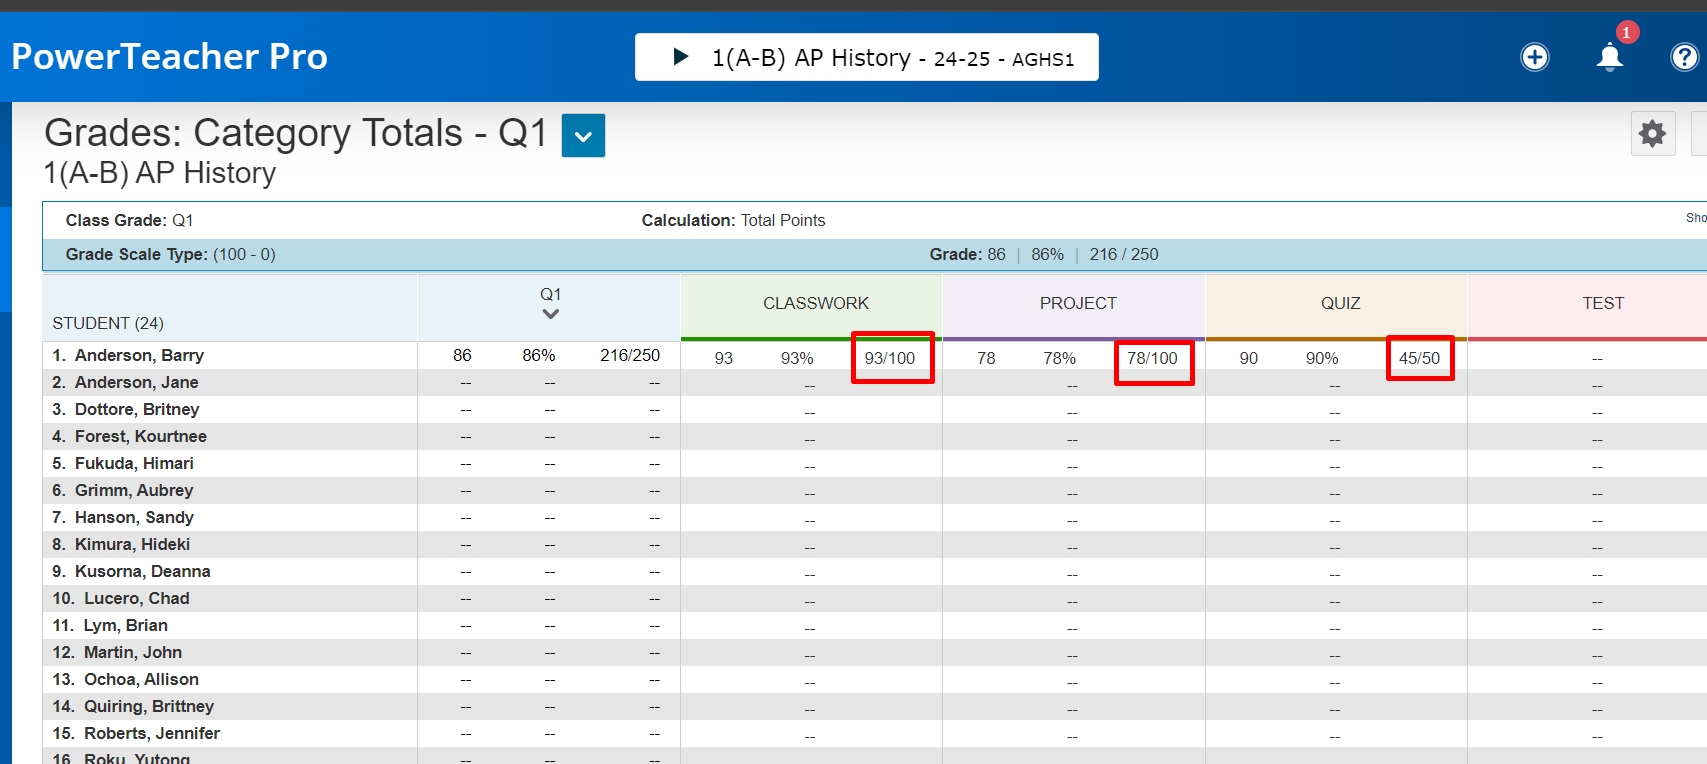
Task: Select the CLASSWORK category header
Action: tap(815, 303)
